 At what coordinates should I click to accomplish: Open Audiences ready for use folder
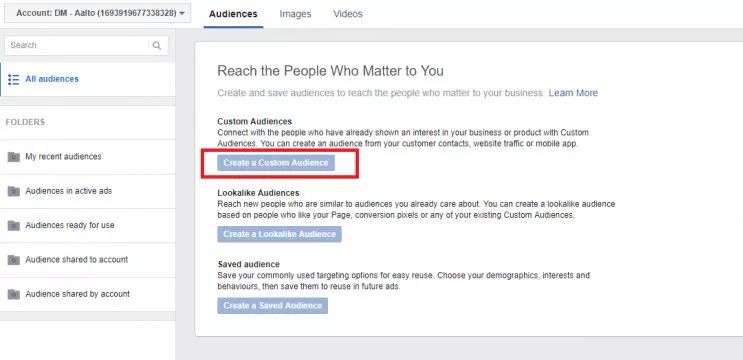(x=87, y=225)
